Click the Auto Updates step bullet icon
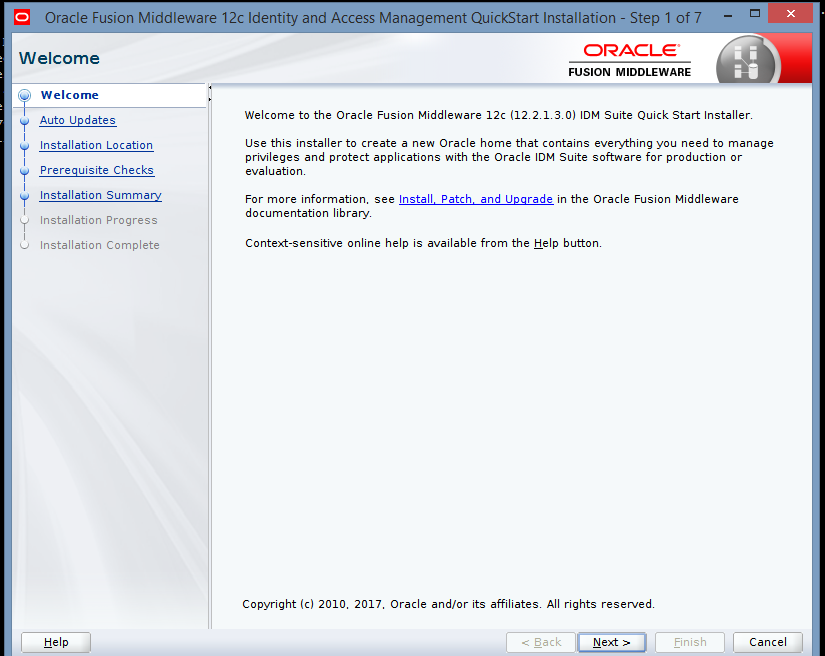 coord(24,120)
